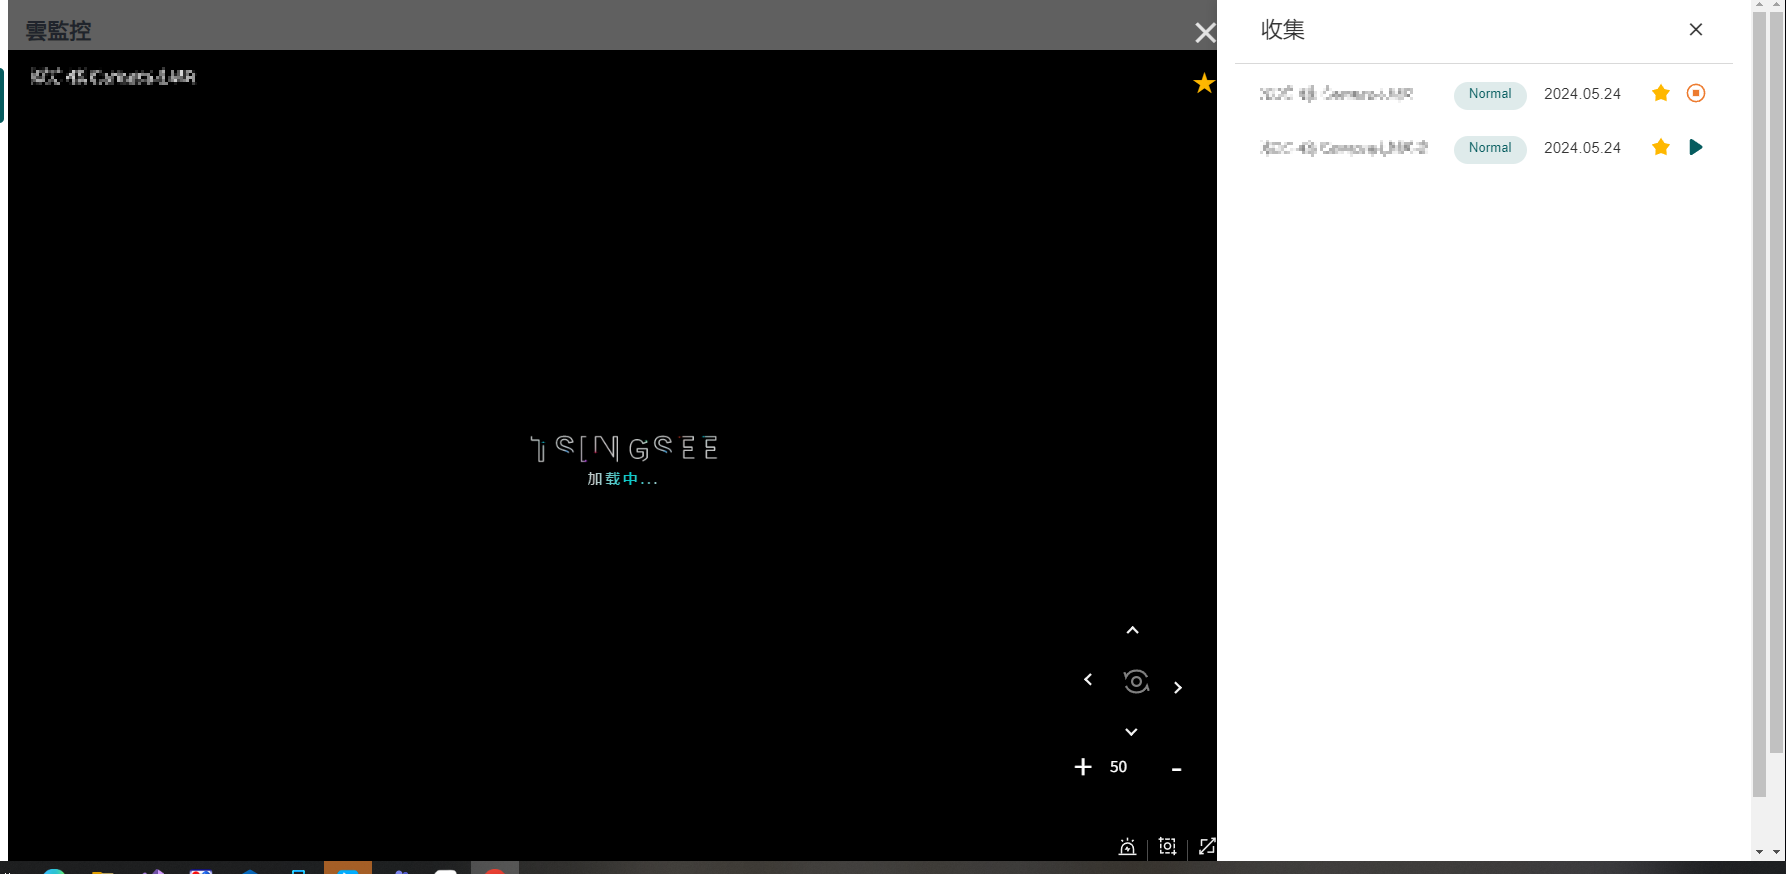Close the cloud monitoring video dialog
This screenshot has width=1786, height=874.
pos(1205,33)
